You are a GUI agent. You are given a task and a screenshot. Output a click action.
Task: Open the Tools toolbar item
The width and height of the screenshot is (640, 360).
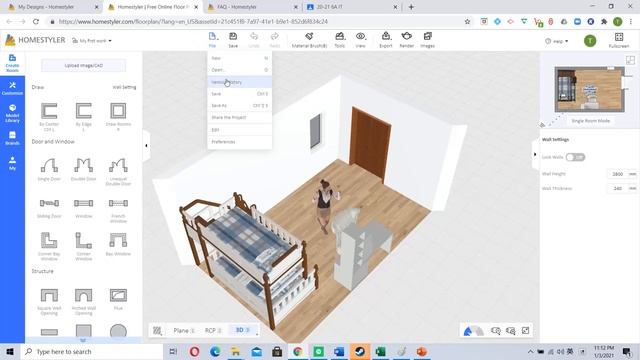click(x=340, y=40)
